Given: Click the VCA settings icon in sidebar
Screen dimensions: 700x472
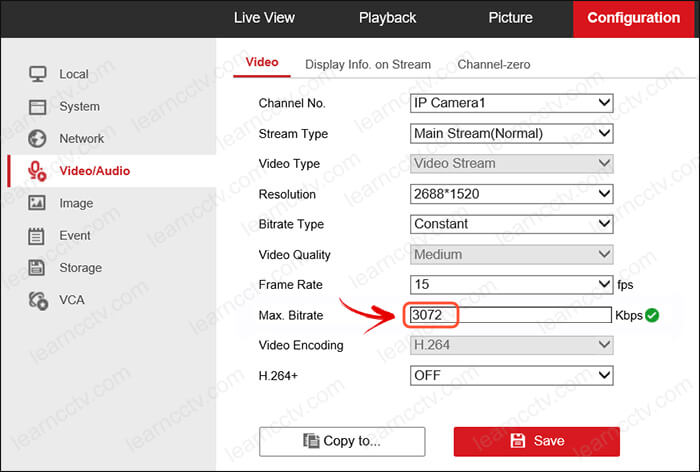Looking at the screenshot, I should [38, 299].
